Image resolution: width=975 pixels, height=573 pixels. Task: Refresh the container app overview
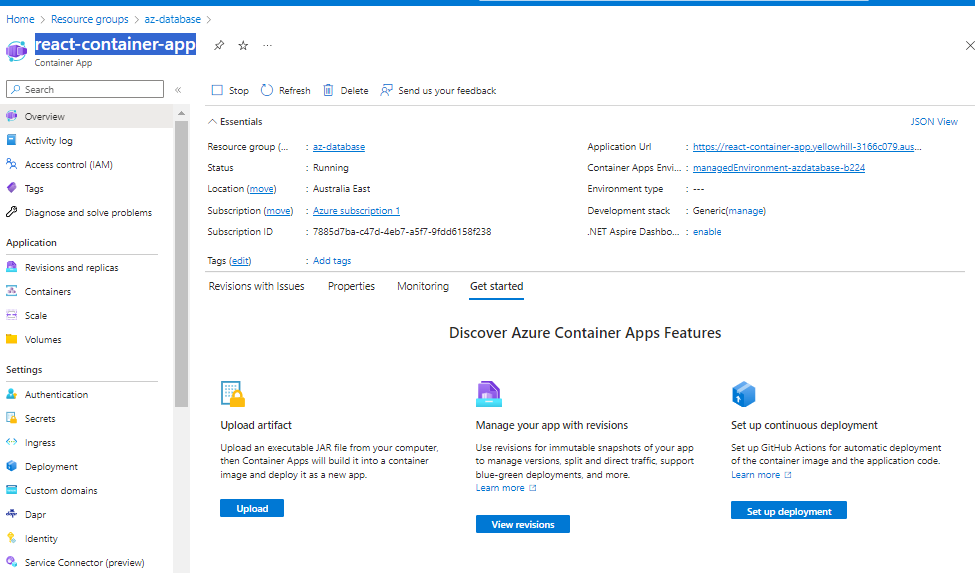(x=285, y=91)
